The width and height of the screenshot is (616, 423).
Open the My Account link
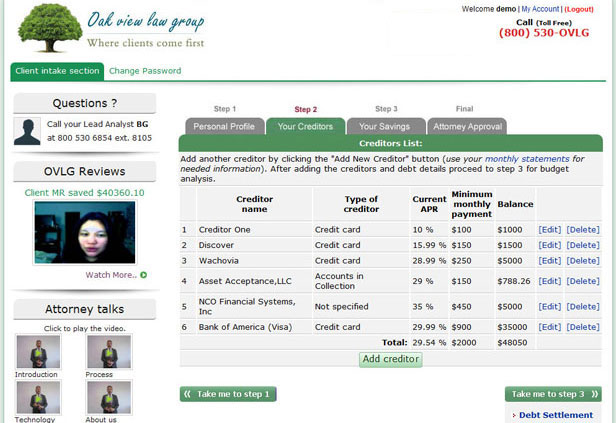[x=540, y=9]
